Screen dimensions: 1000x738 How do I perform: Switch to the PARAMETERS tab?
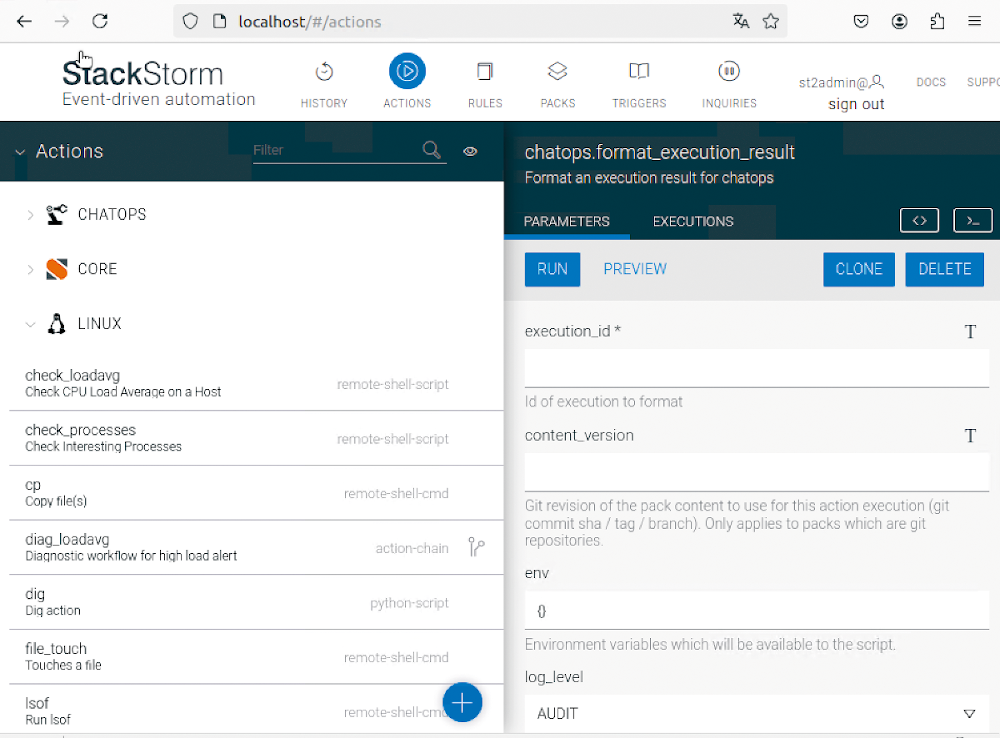566,221
